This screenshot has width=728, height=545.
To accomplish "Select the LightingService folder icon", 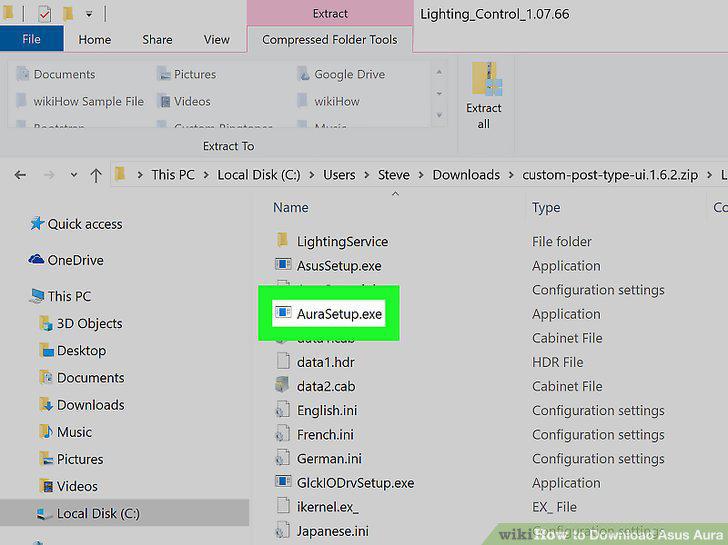I will point(282,240).
